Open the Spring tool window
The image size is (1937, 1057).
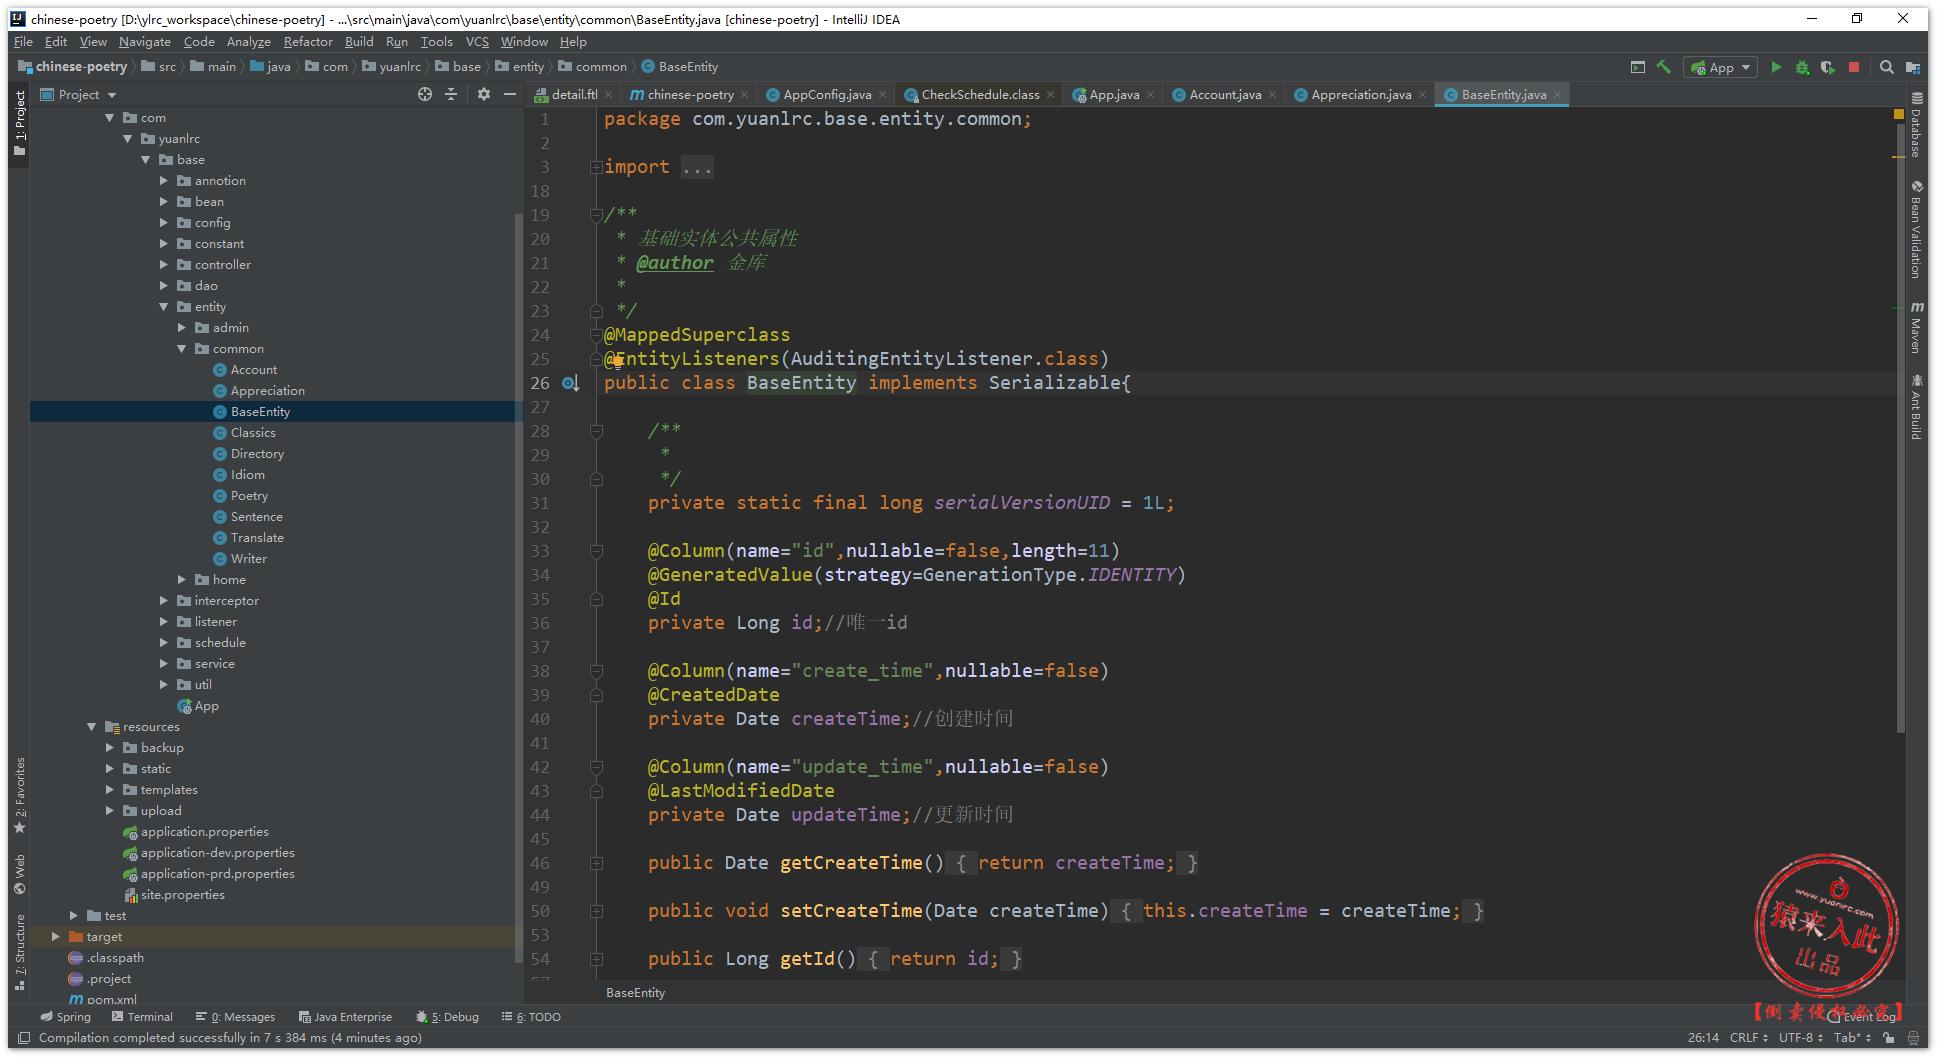point(66,1017)
